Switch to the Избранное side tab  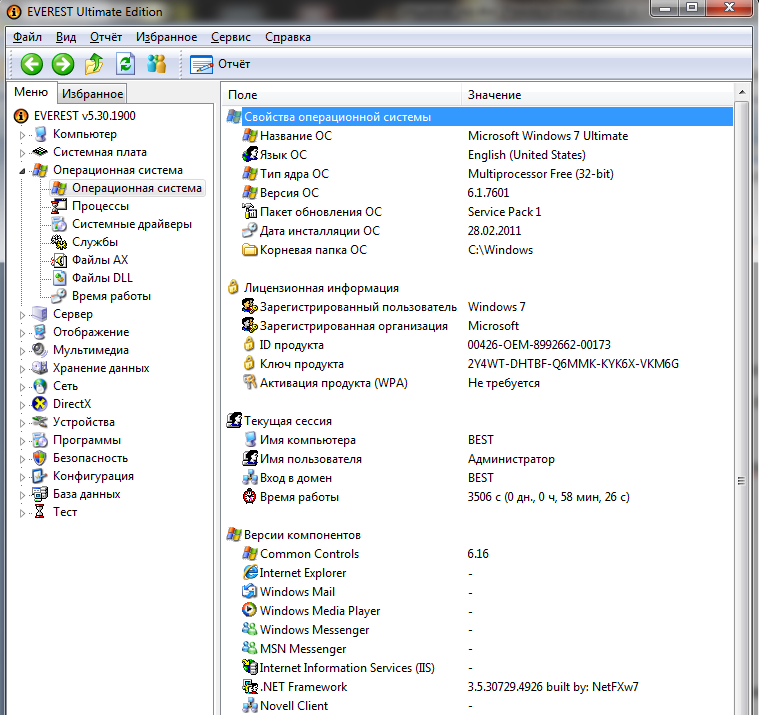(92, 94)
